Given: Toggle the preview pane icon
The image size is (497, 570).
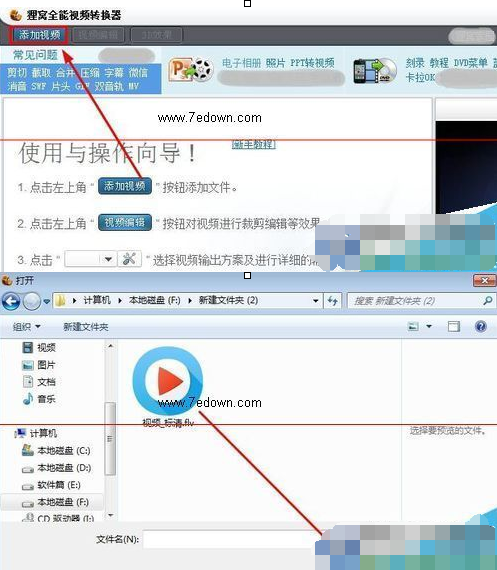Looking at the screenshot, I should click(x=454, y=326).
